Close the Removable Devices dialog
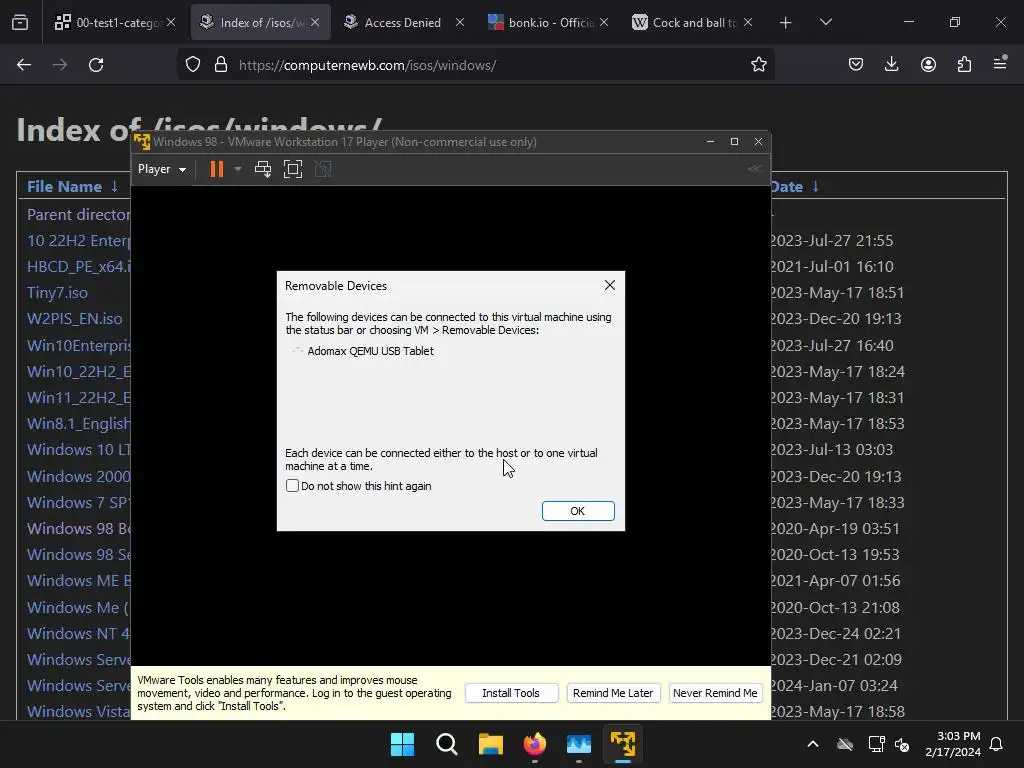This screenshot has height=768, width=1024. click(609, 285)
